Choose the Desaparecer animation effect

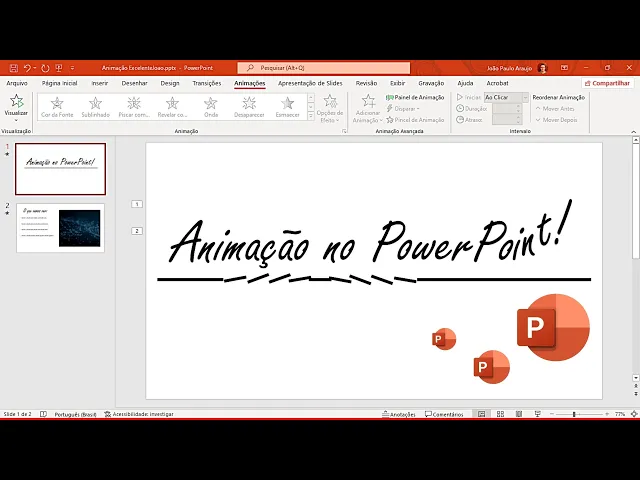coord(249,107)
